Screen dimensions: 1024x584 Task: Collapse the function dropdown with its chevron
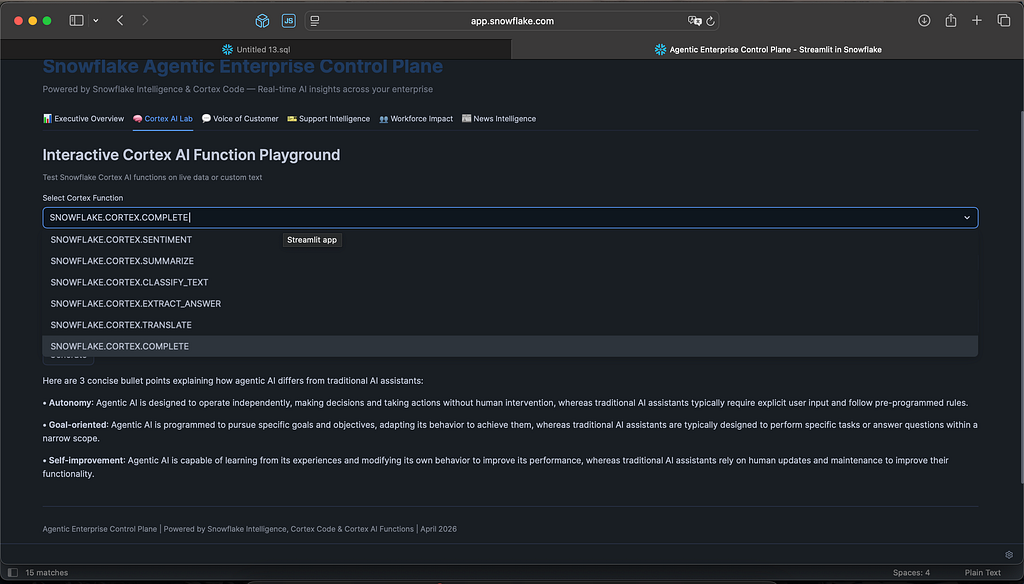pyautogui.click(x=967, y=218)
